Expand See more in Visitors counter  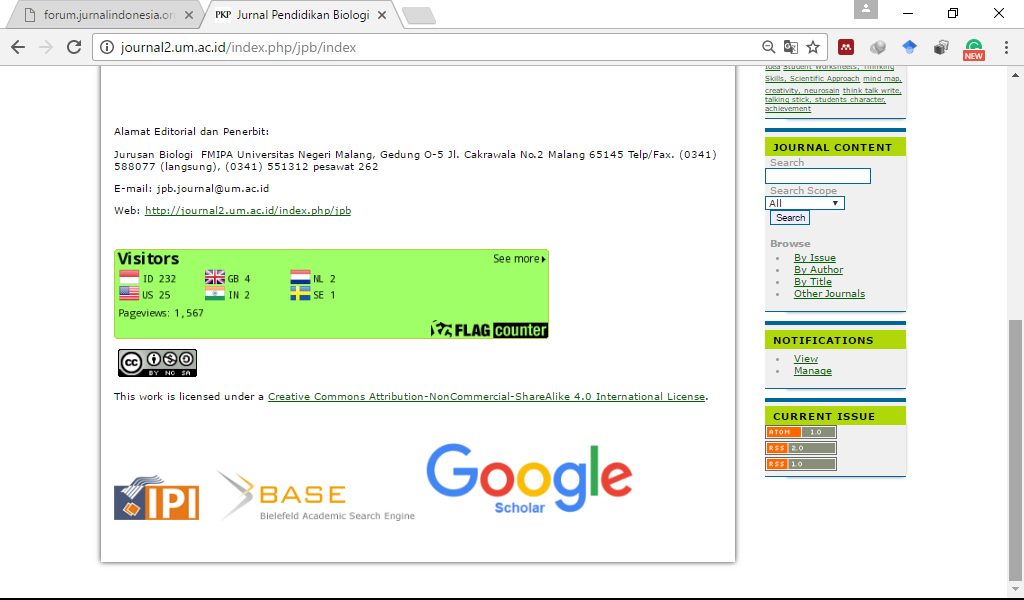pyautogui.click(x=519, y=259)
